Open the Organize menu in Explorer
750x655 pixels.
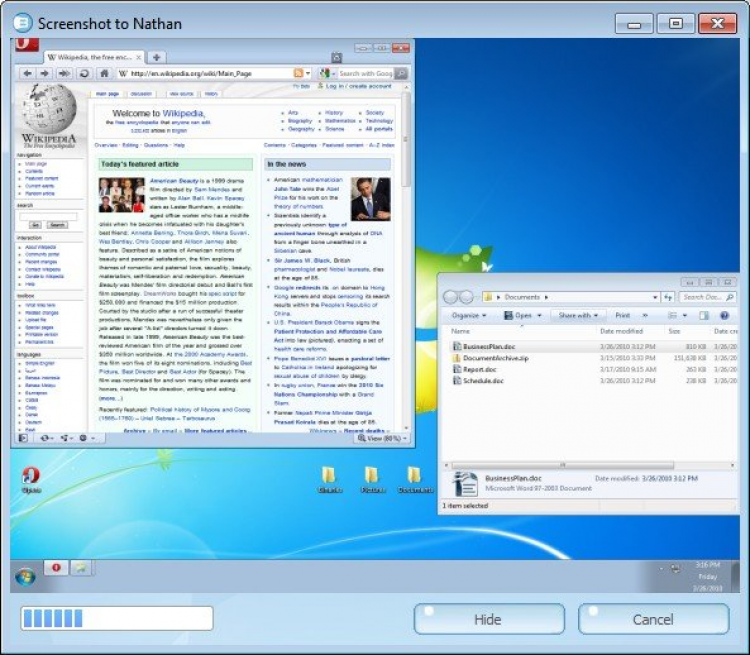(x=469, y=315)
